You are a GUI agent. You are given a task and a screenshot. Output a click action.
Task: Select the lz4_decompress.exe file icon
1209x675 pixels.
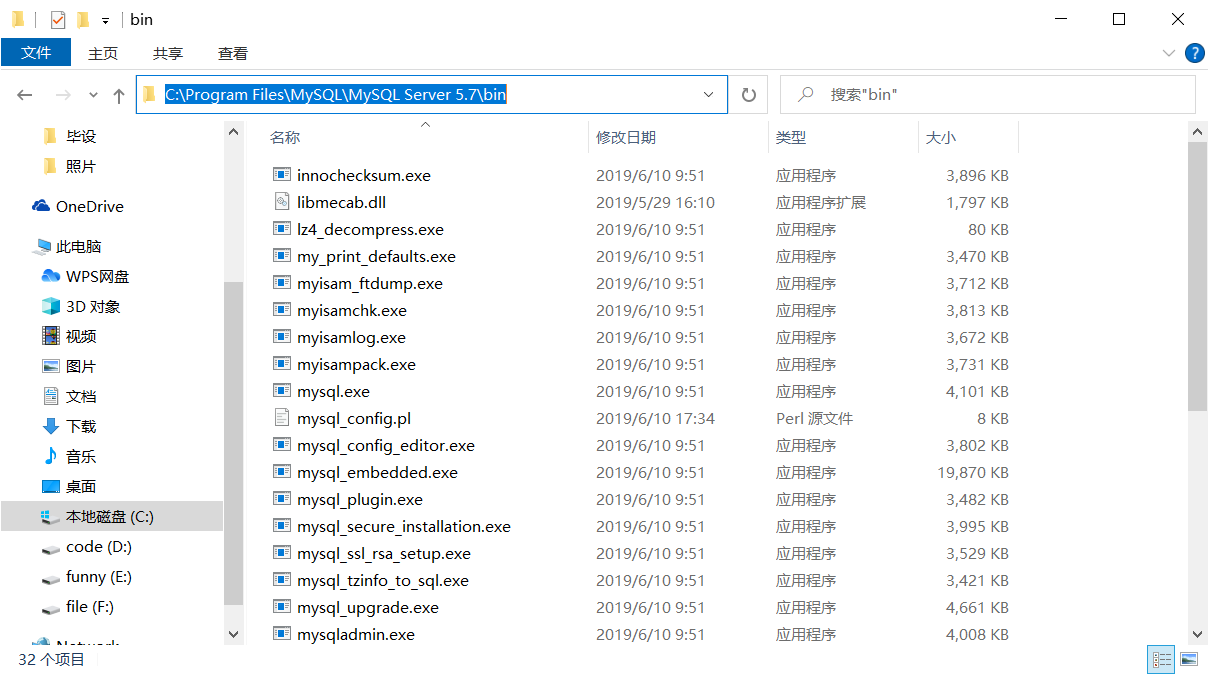click(281, 228)
